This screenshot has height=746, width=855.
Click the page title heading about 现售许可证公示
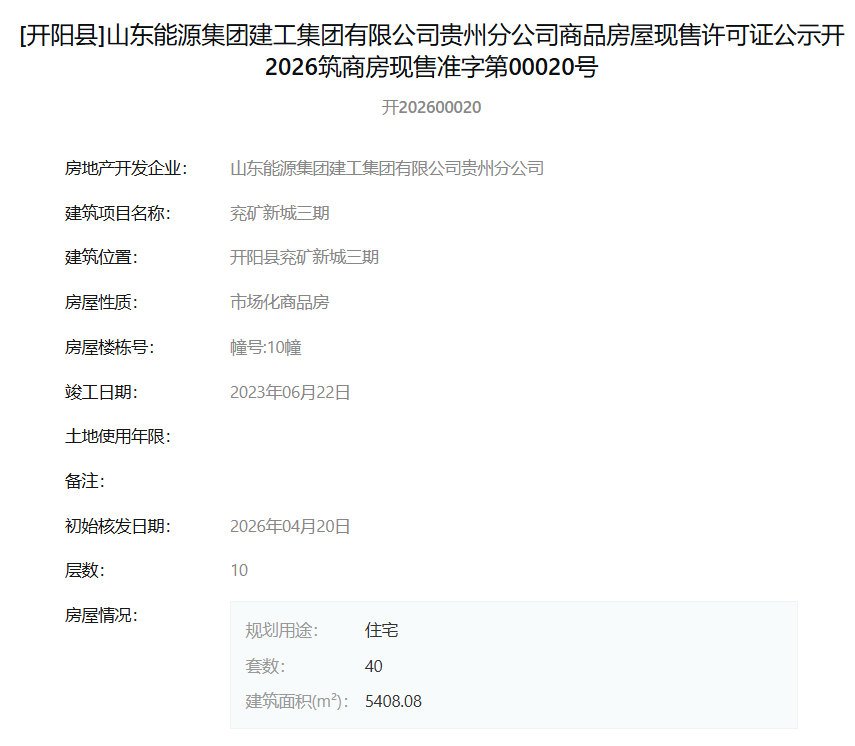(431, 51)
